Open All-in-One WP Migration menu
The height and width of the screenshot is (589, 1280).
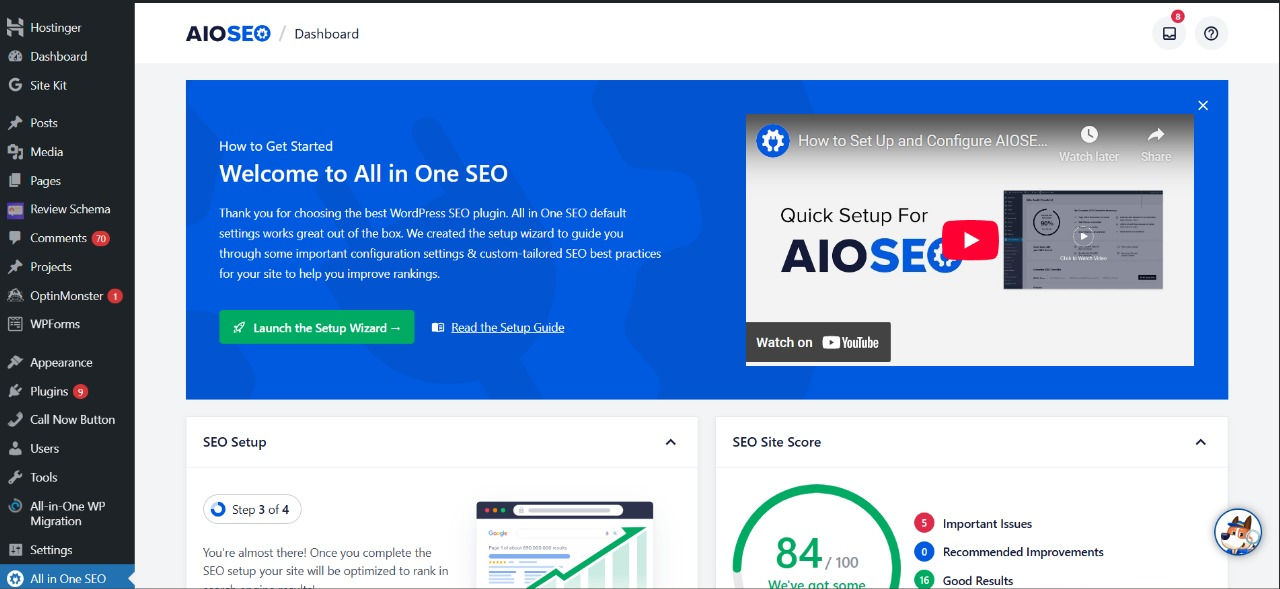(67, 514)
